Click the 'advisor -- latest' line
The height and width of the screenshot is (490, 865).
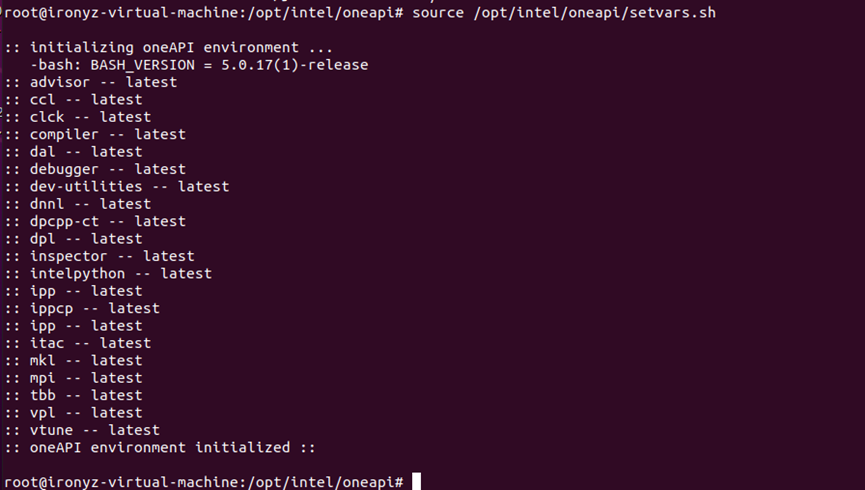click(92, 82)
